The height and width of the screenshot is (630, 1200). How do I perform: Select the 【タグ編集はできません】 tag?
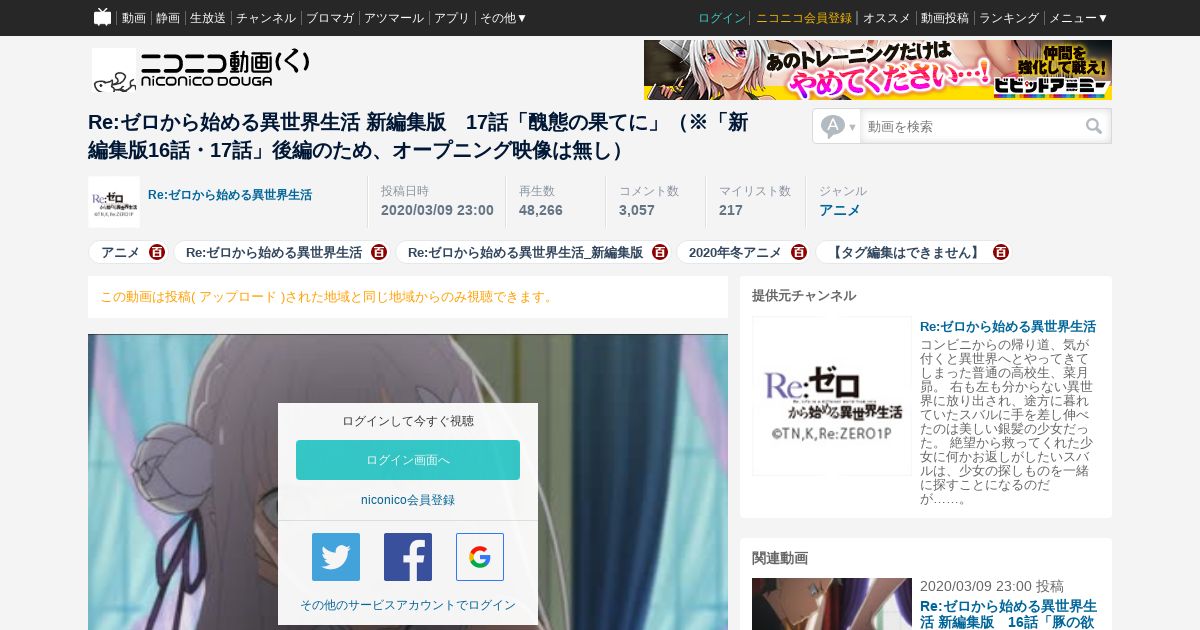tap(906, 252)
